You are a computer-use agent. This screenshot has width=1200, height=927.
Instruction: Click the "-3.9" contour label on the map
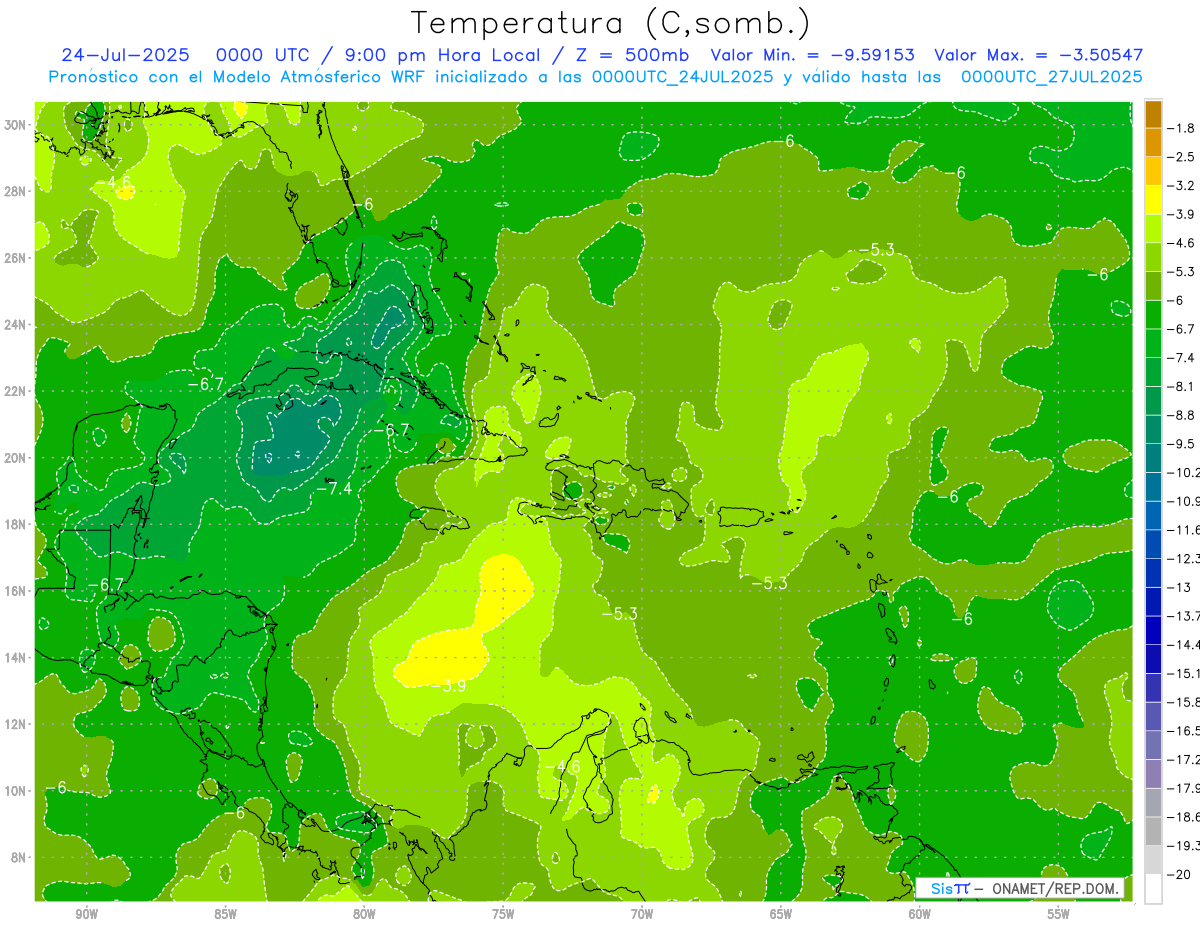(x=449, y=686)
